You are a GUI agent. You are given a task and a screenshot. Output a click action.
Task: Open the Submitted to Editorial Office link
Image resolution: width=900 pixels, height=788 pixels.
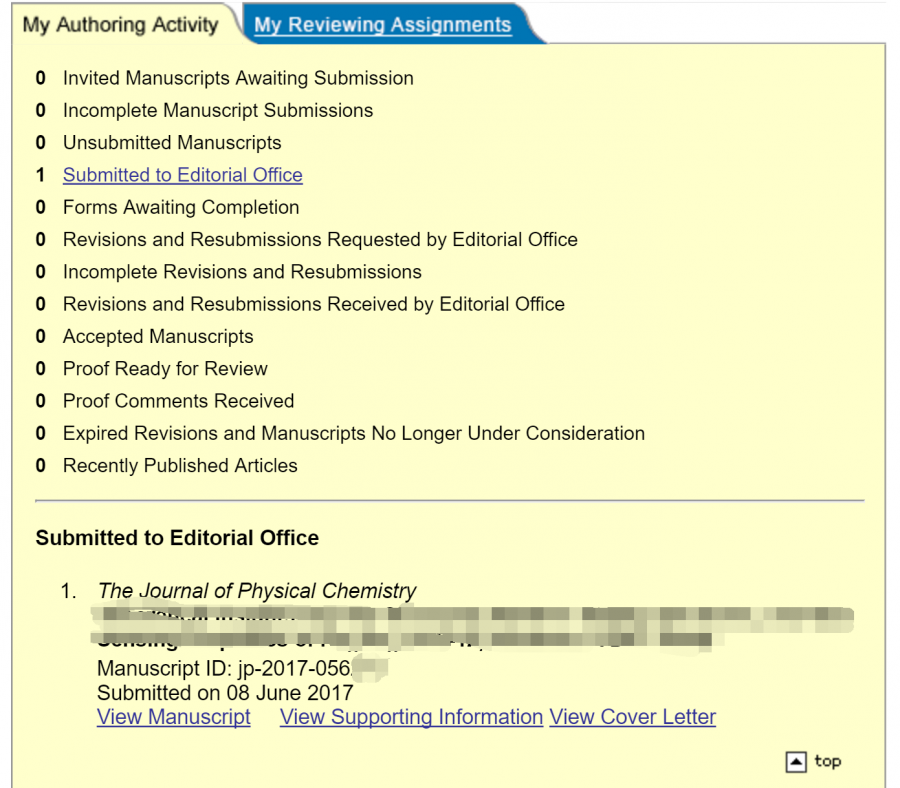182,175
